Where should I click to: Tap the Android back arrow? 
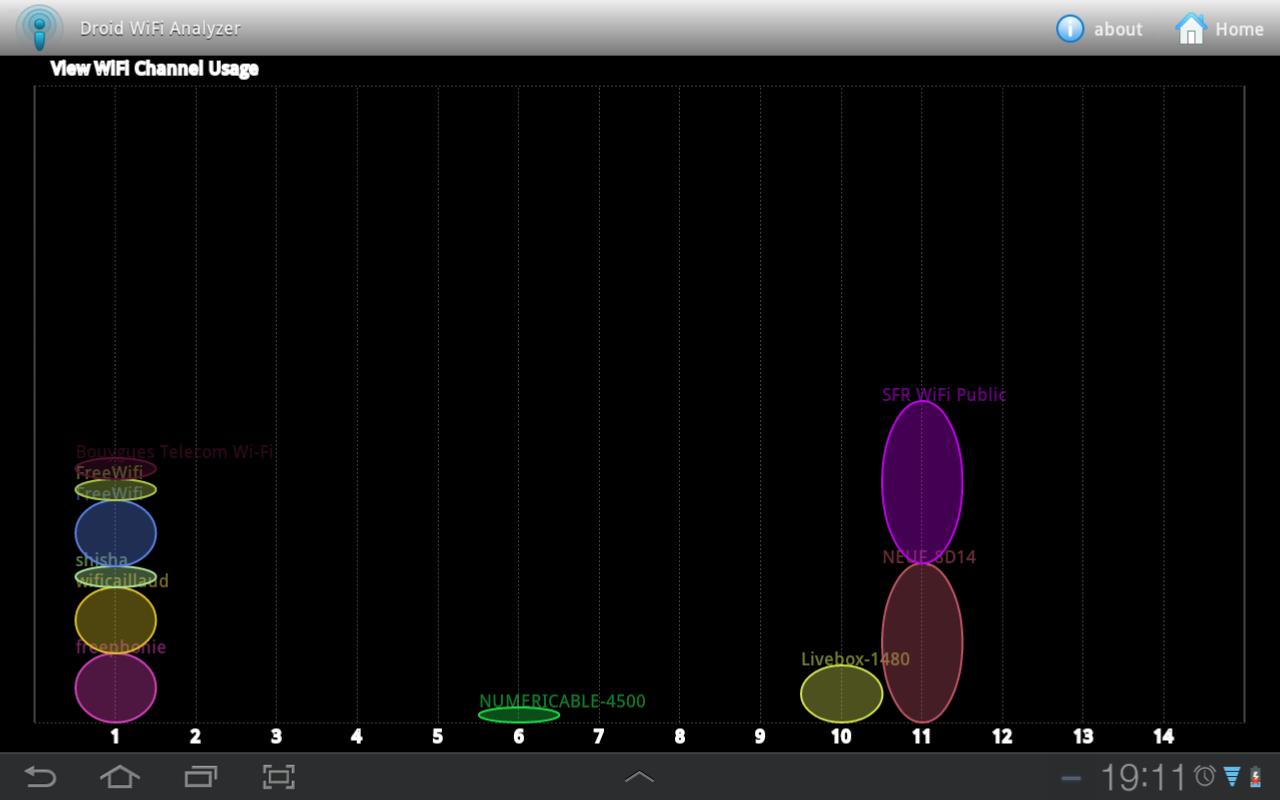(40, 777)
